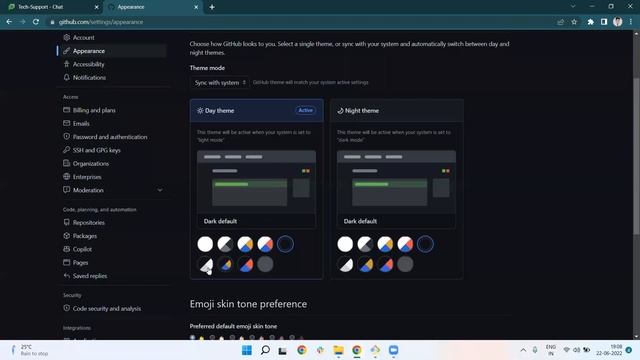This screenshot has width=640, height=360.
Task: Expand the Moderation section chevron
Action: point(160,190)
